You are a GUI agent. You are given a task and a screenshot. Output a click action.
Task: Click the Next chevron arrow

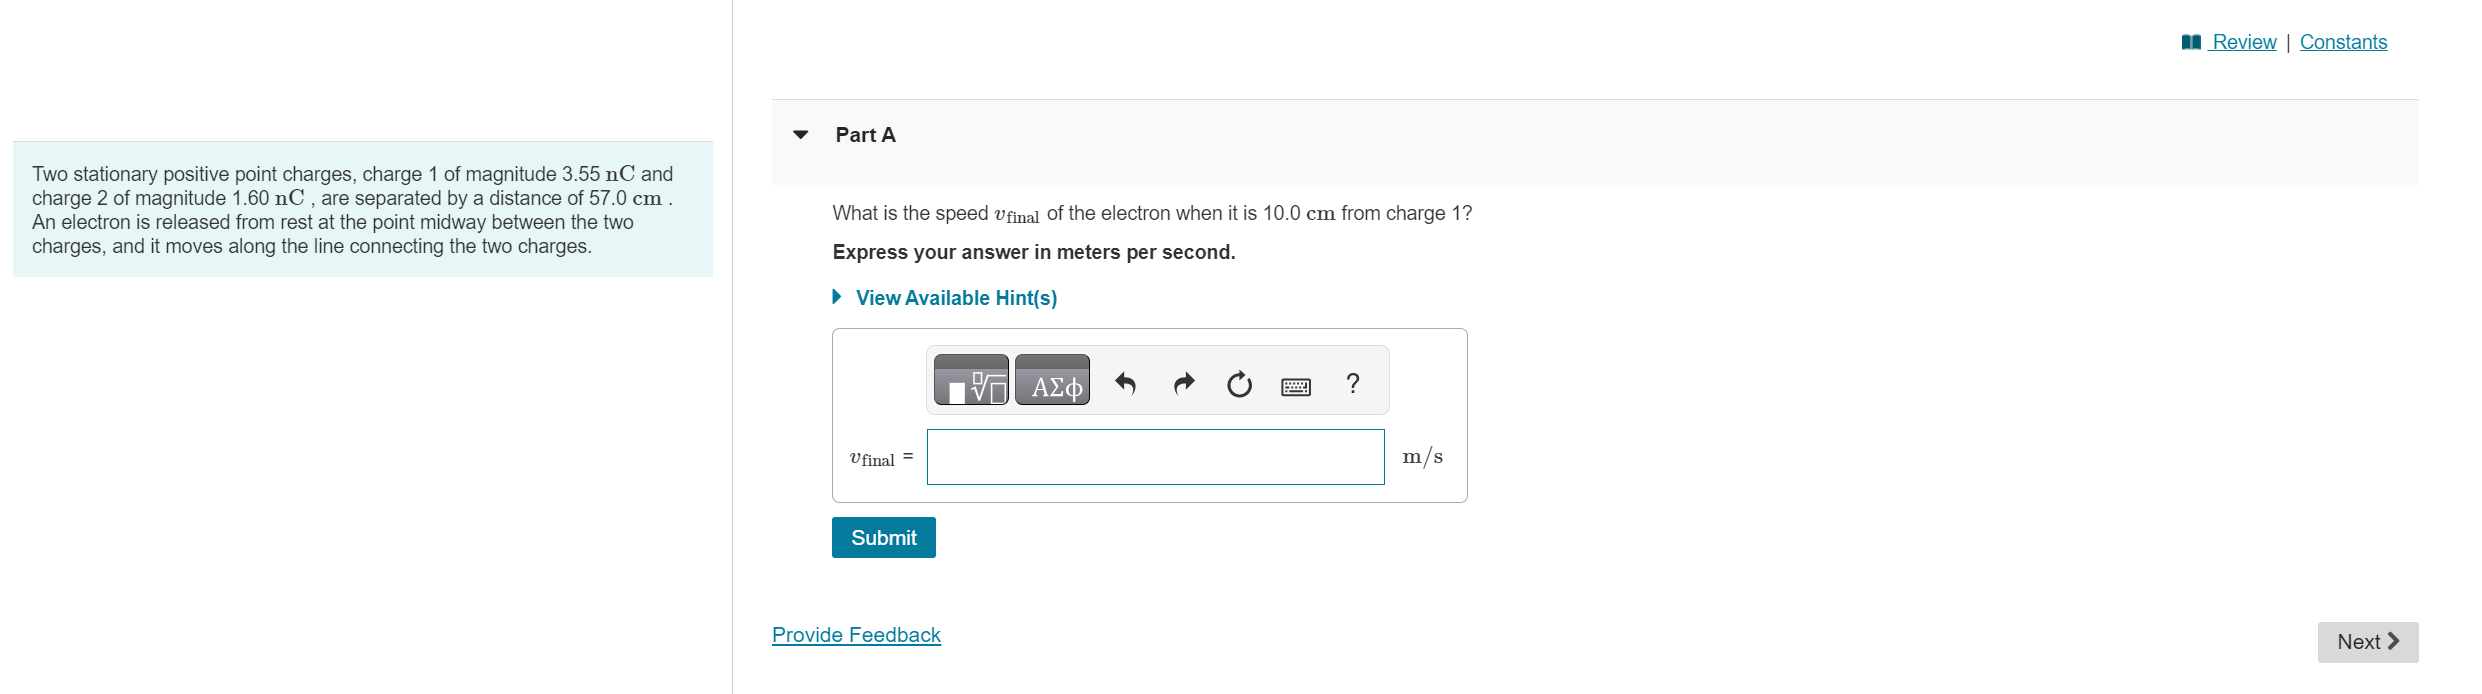point(2393,641)
